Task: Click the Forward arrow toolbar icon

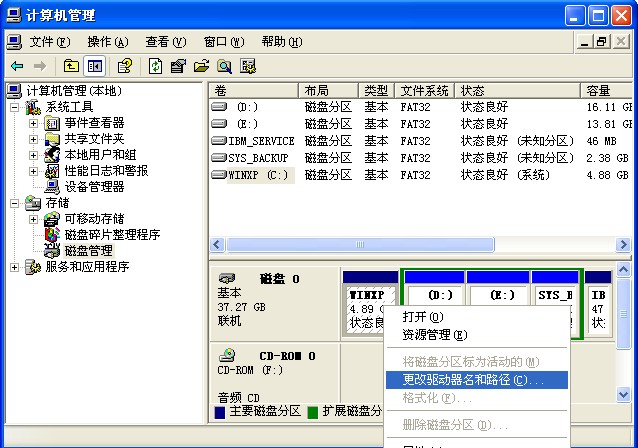Action: coord(40,66)
